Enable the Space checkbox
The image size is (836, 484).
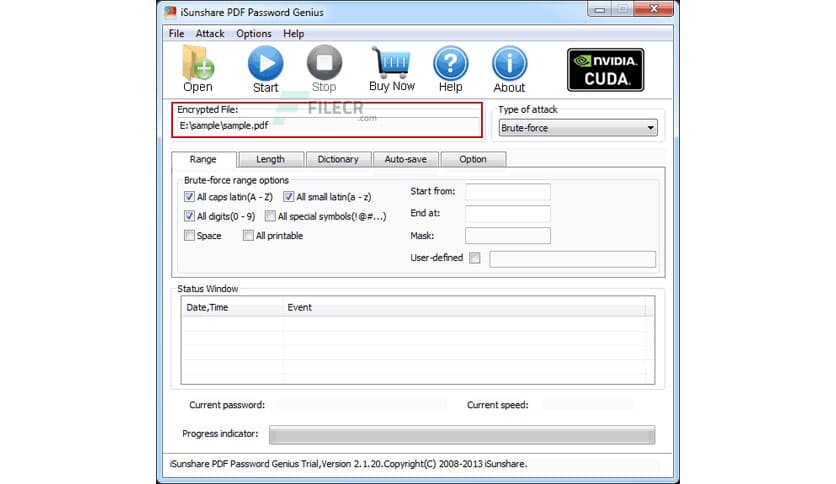click(189, 235)
